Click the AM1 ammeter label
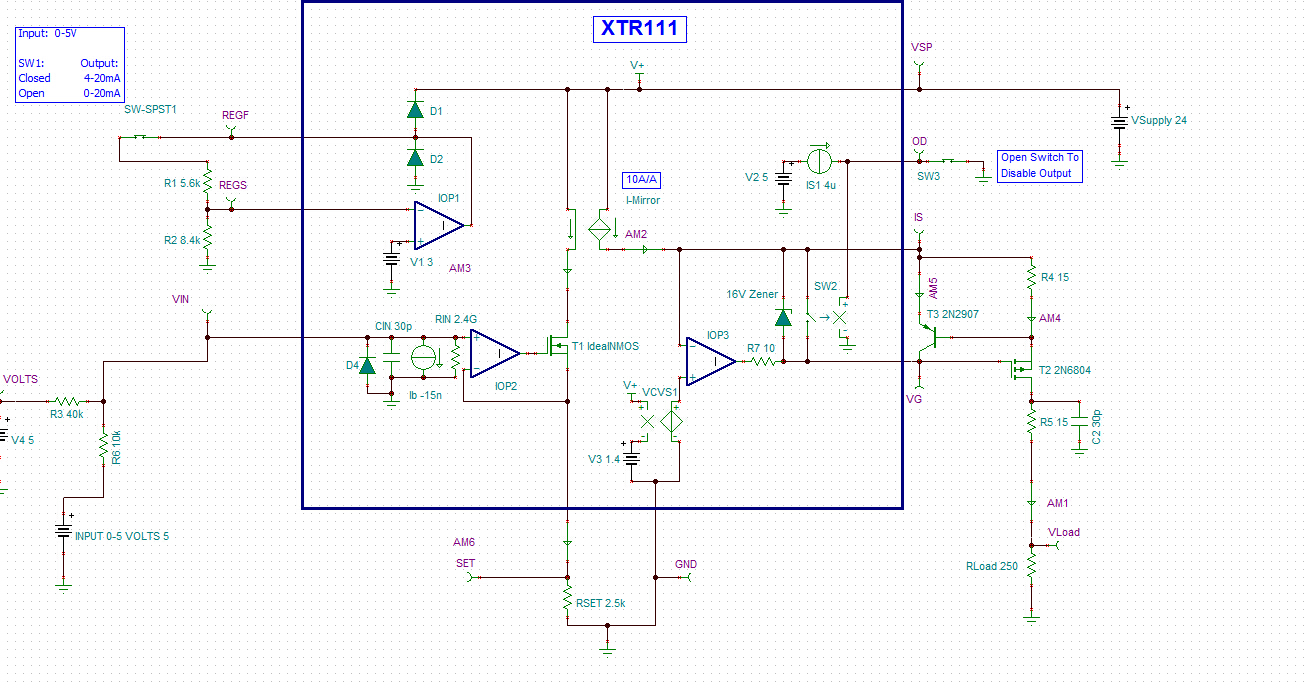 pyautogui.click(x=1057, y=503)
